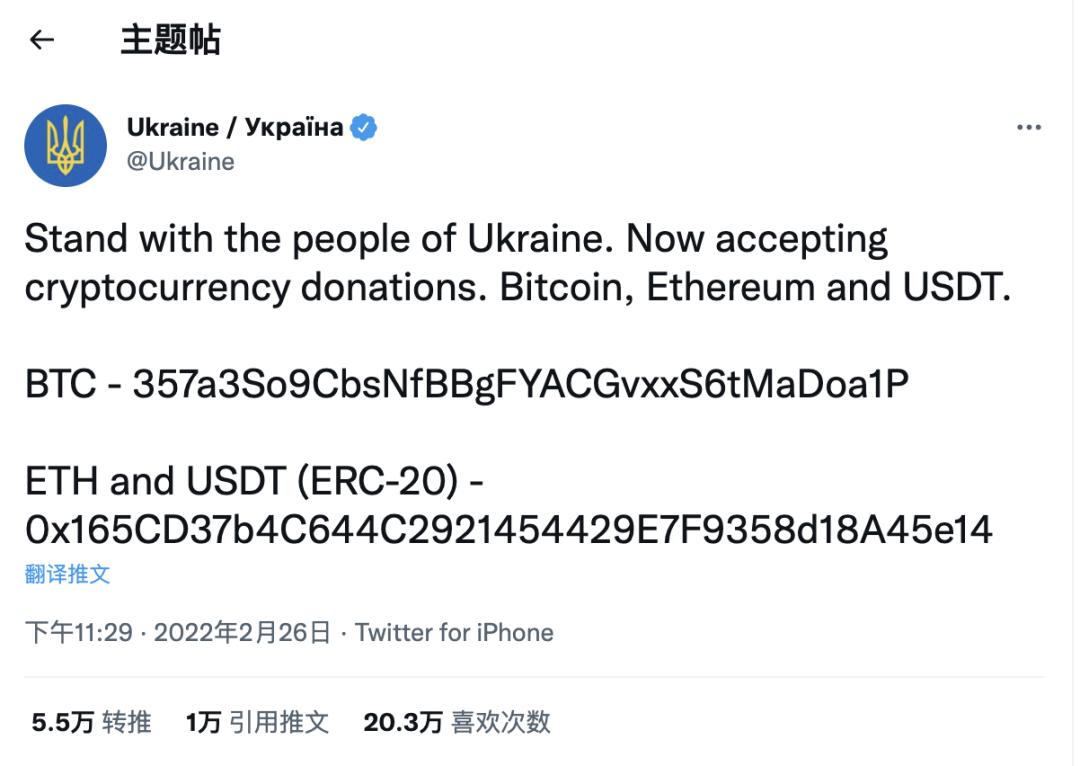View the 5.5万 转推 retweets list
The width and height of the screenshot is (1080, 766).
pos(92,722)
